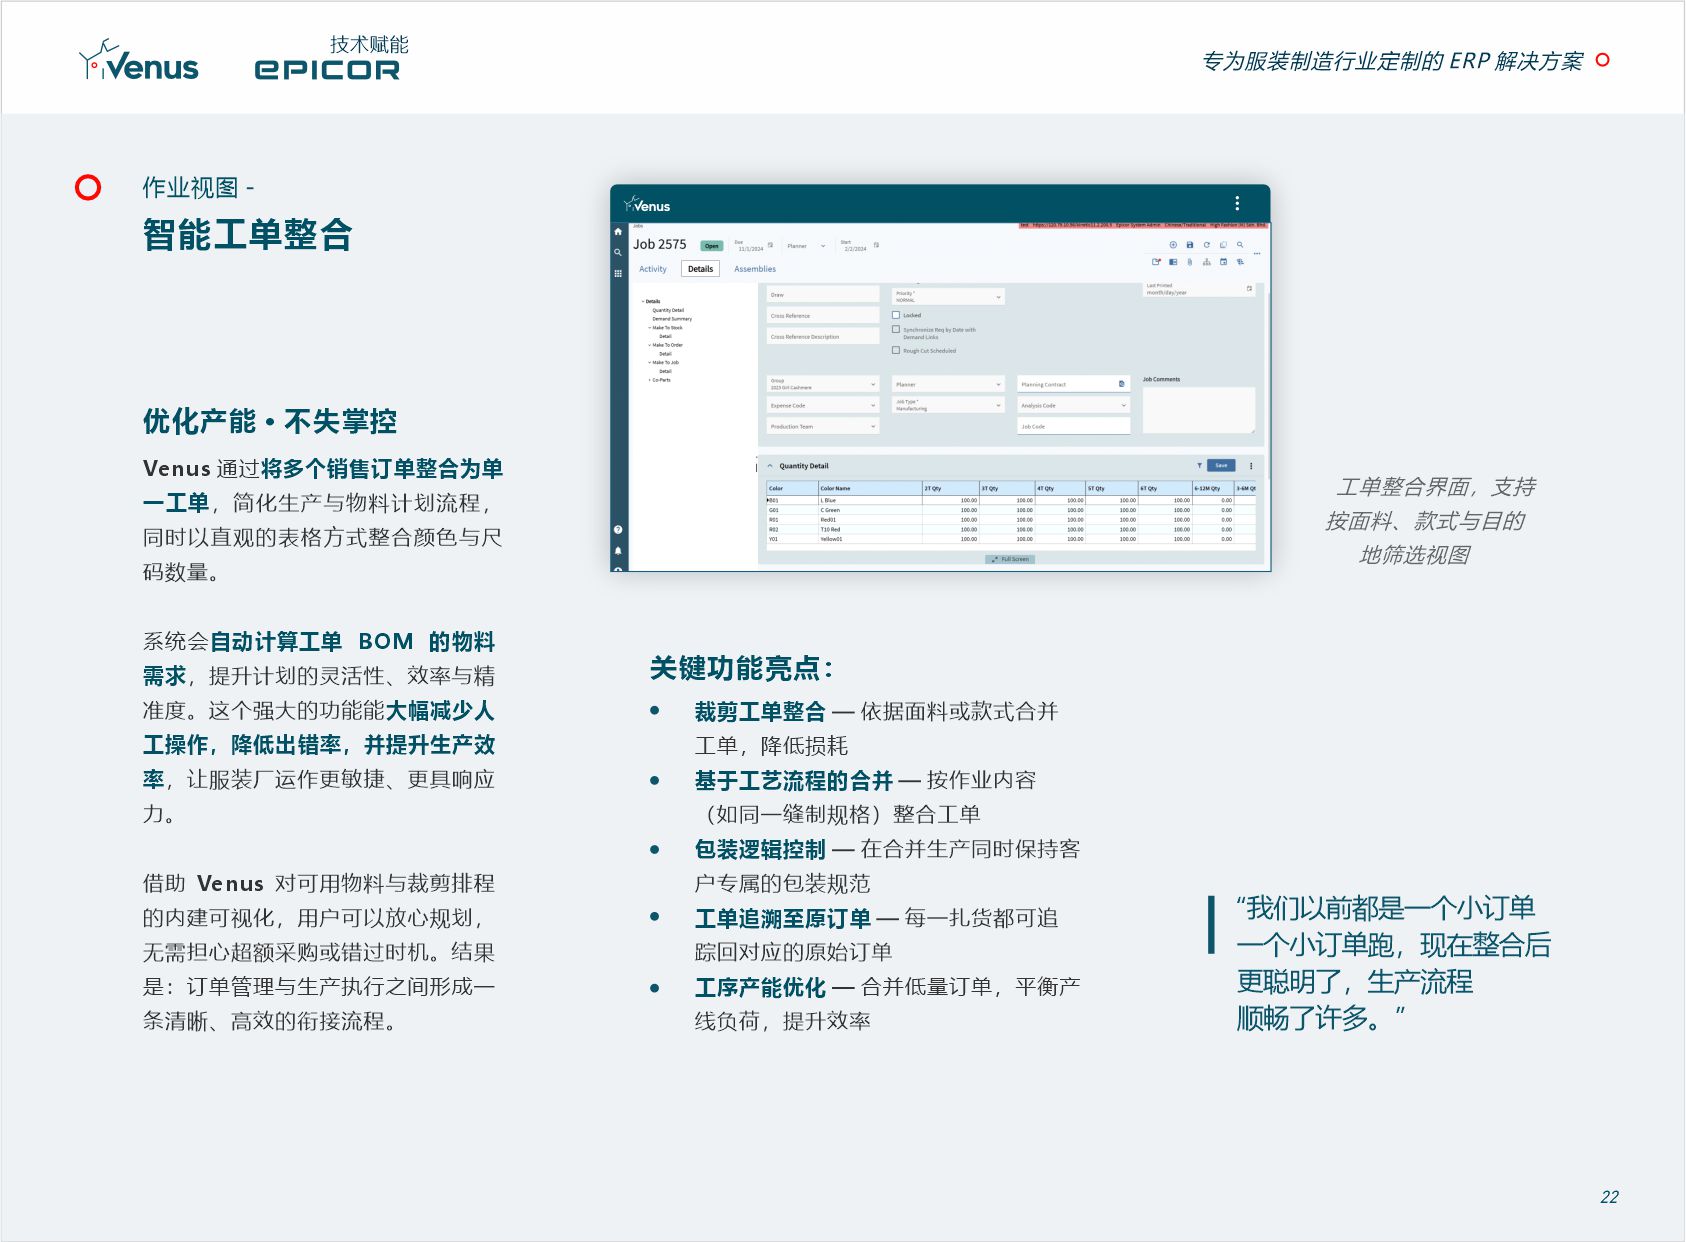Select the grid row 'Red01'

1011,520
